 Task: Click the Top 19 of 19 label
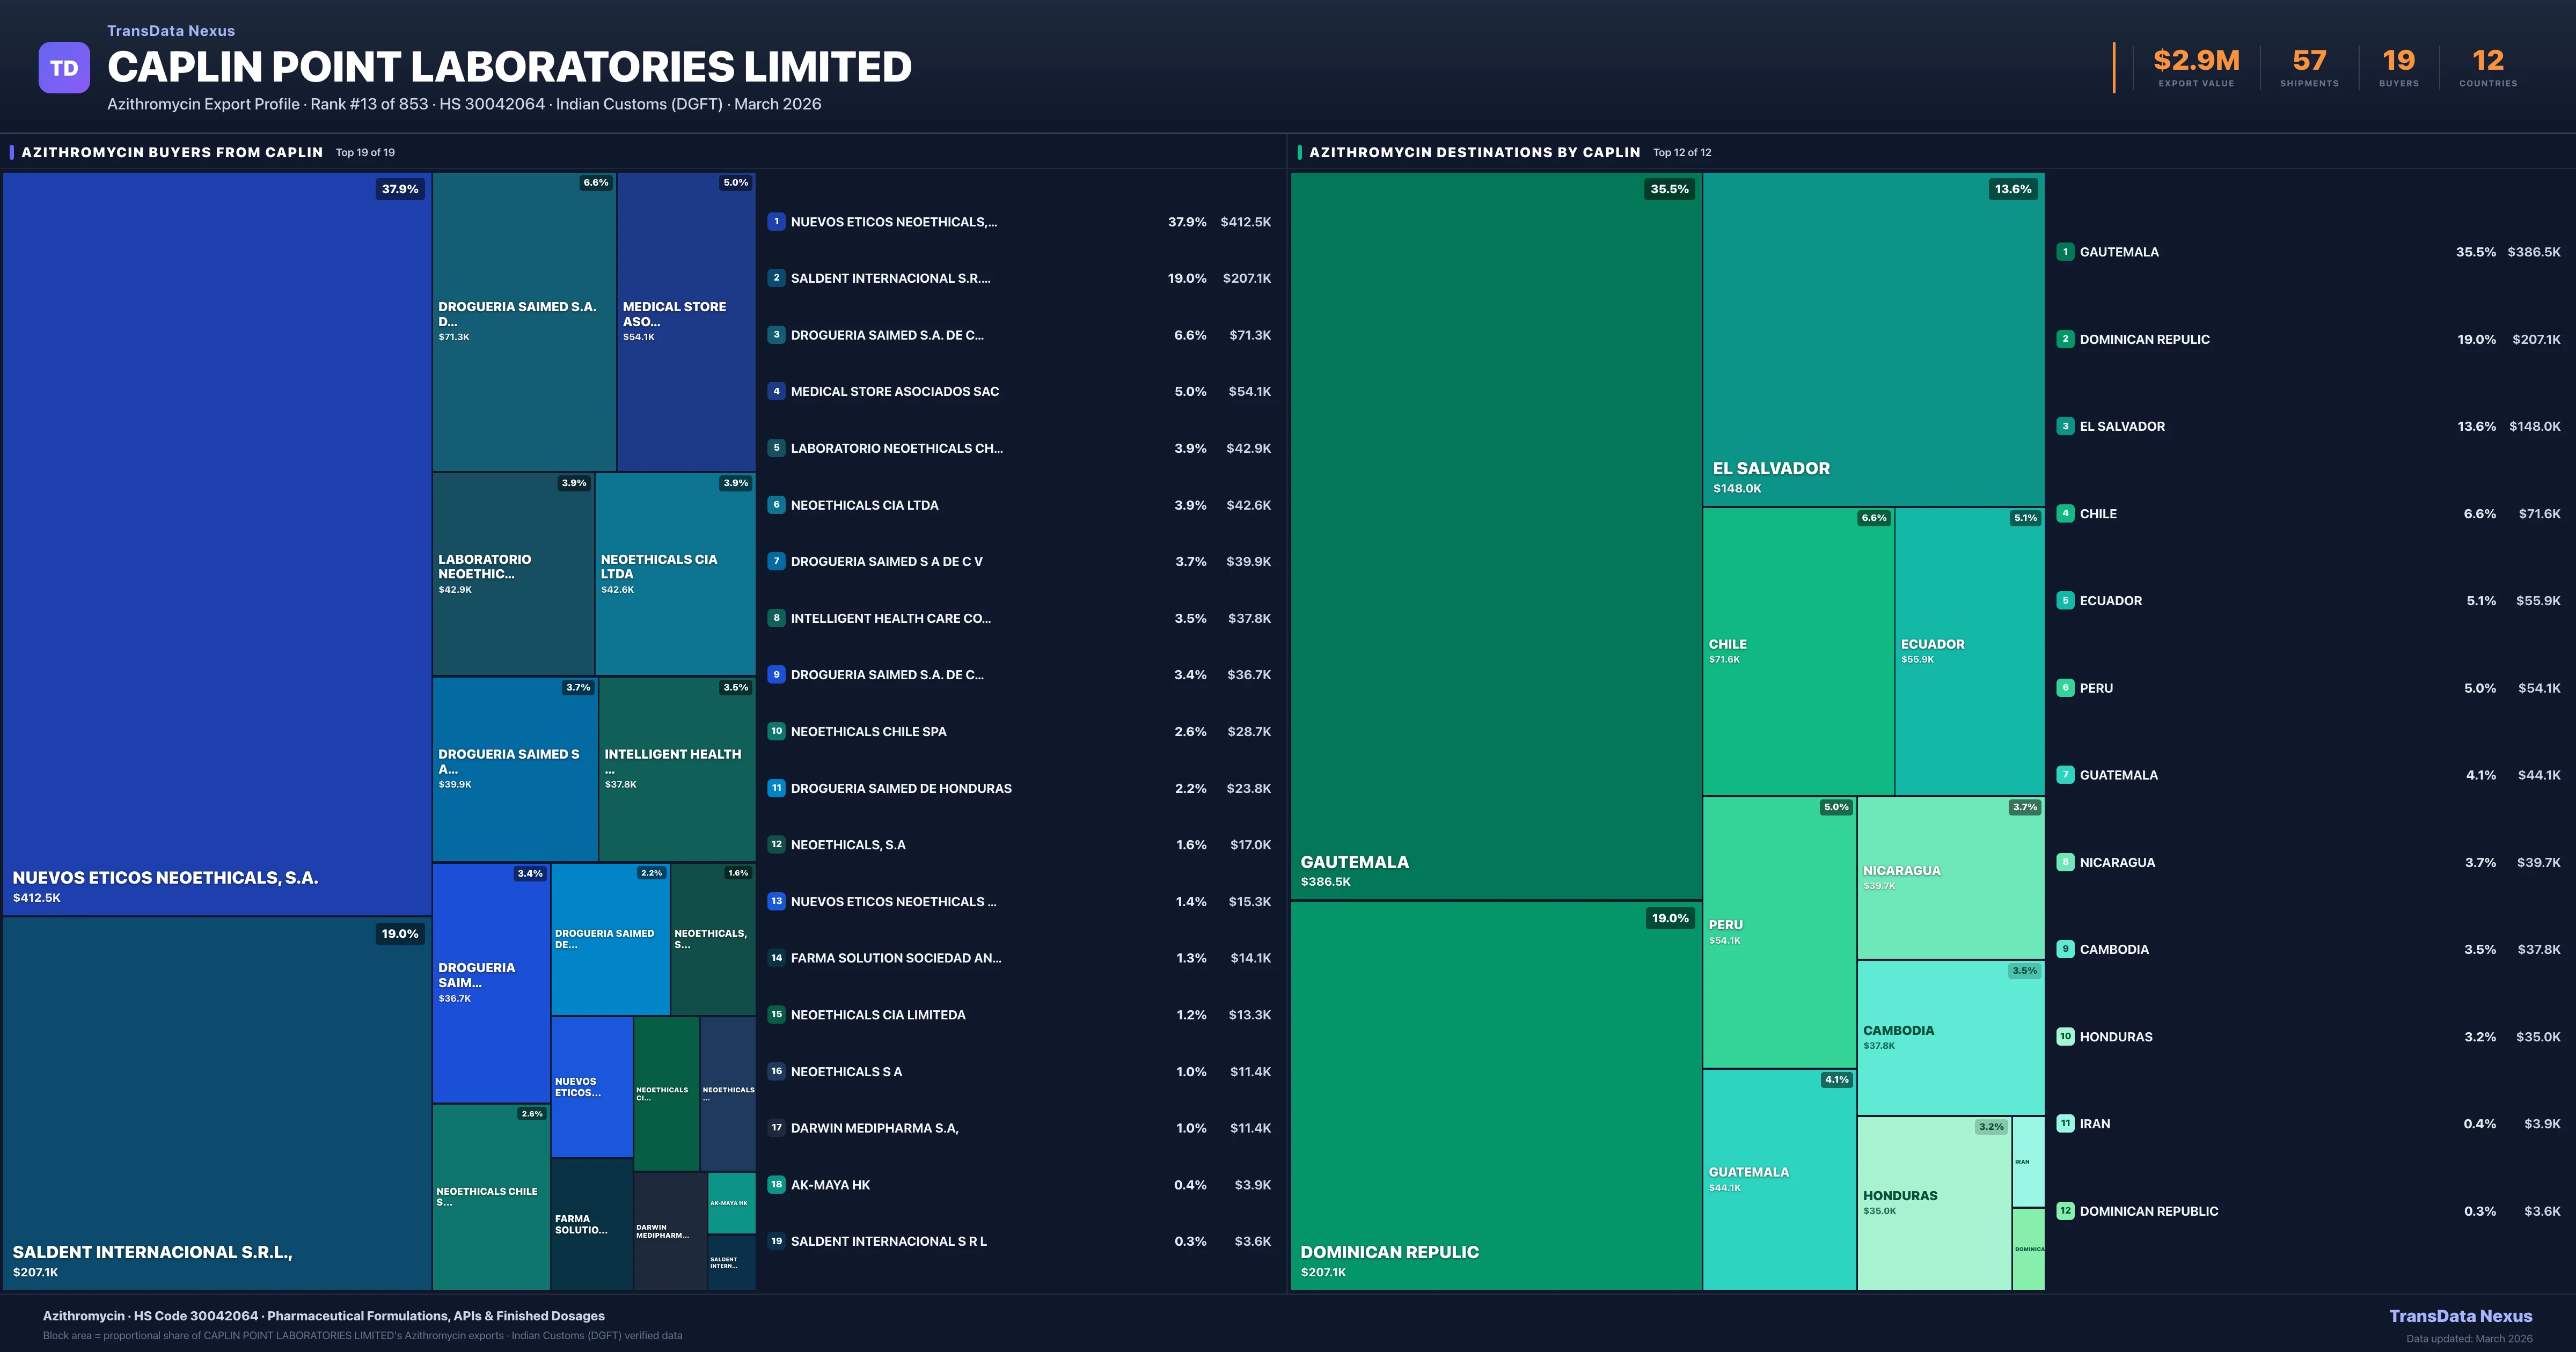365,152
